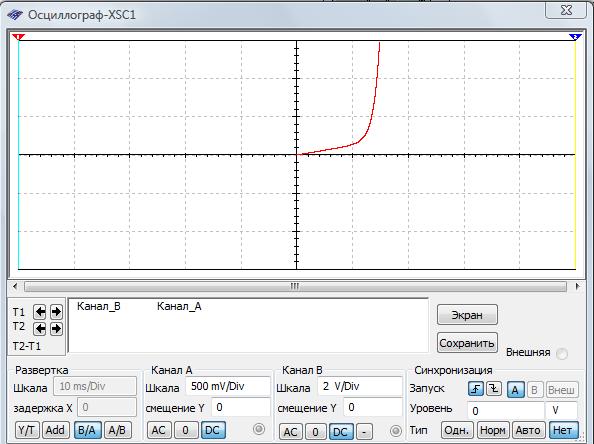Click the horizontal scrollbar thumb

(x=295, y=286)
